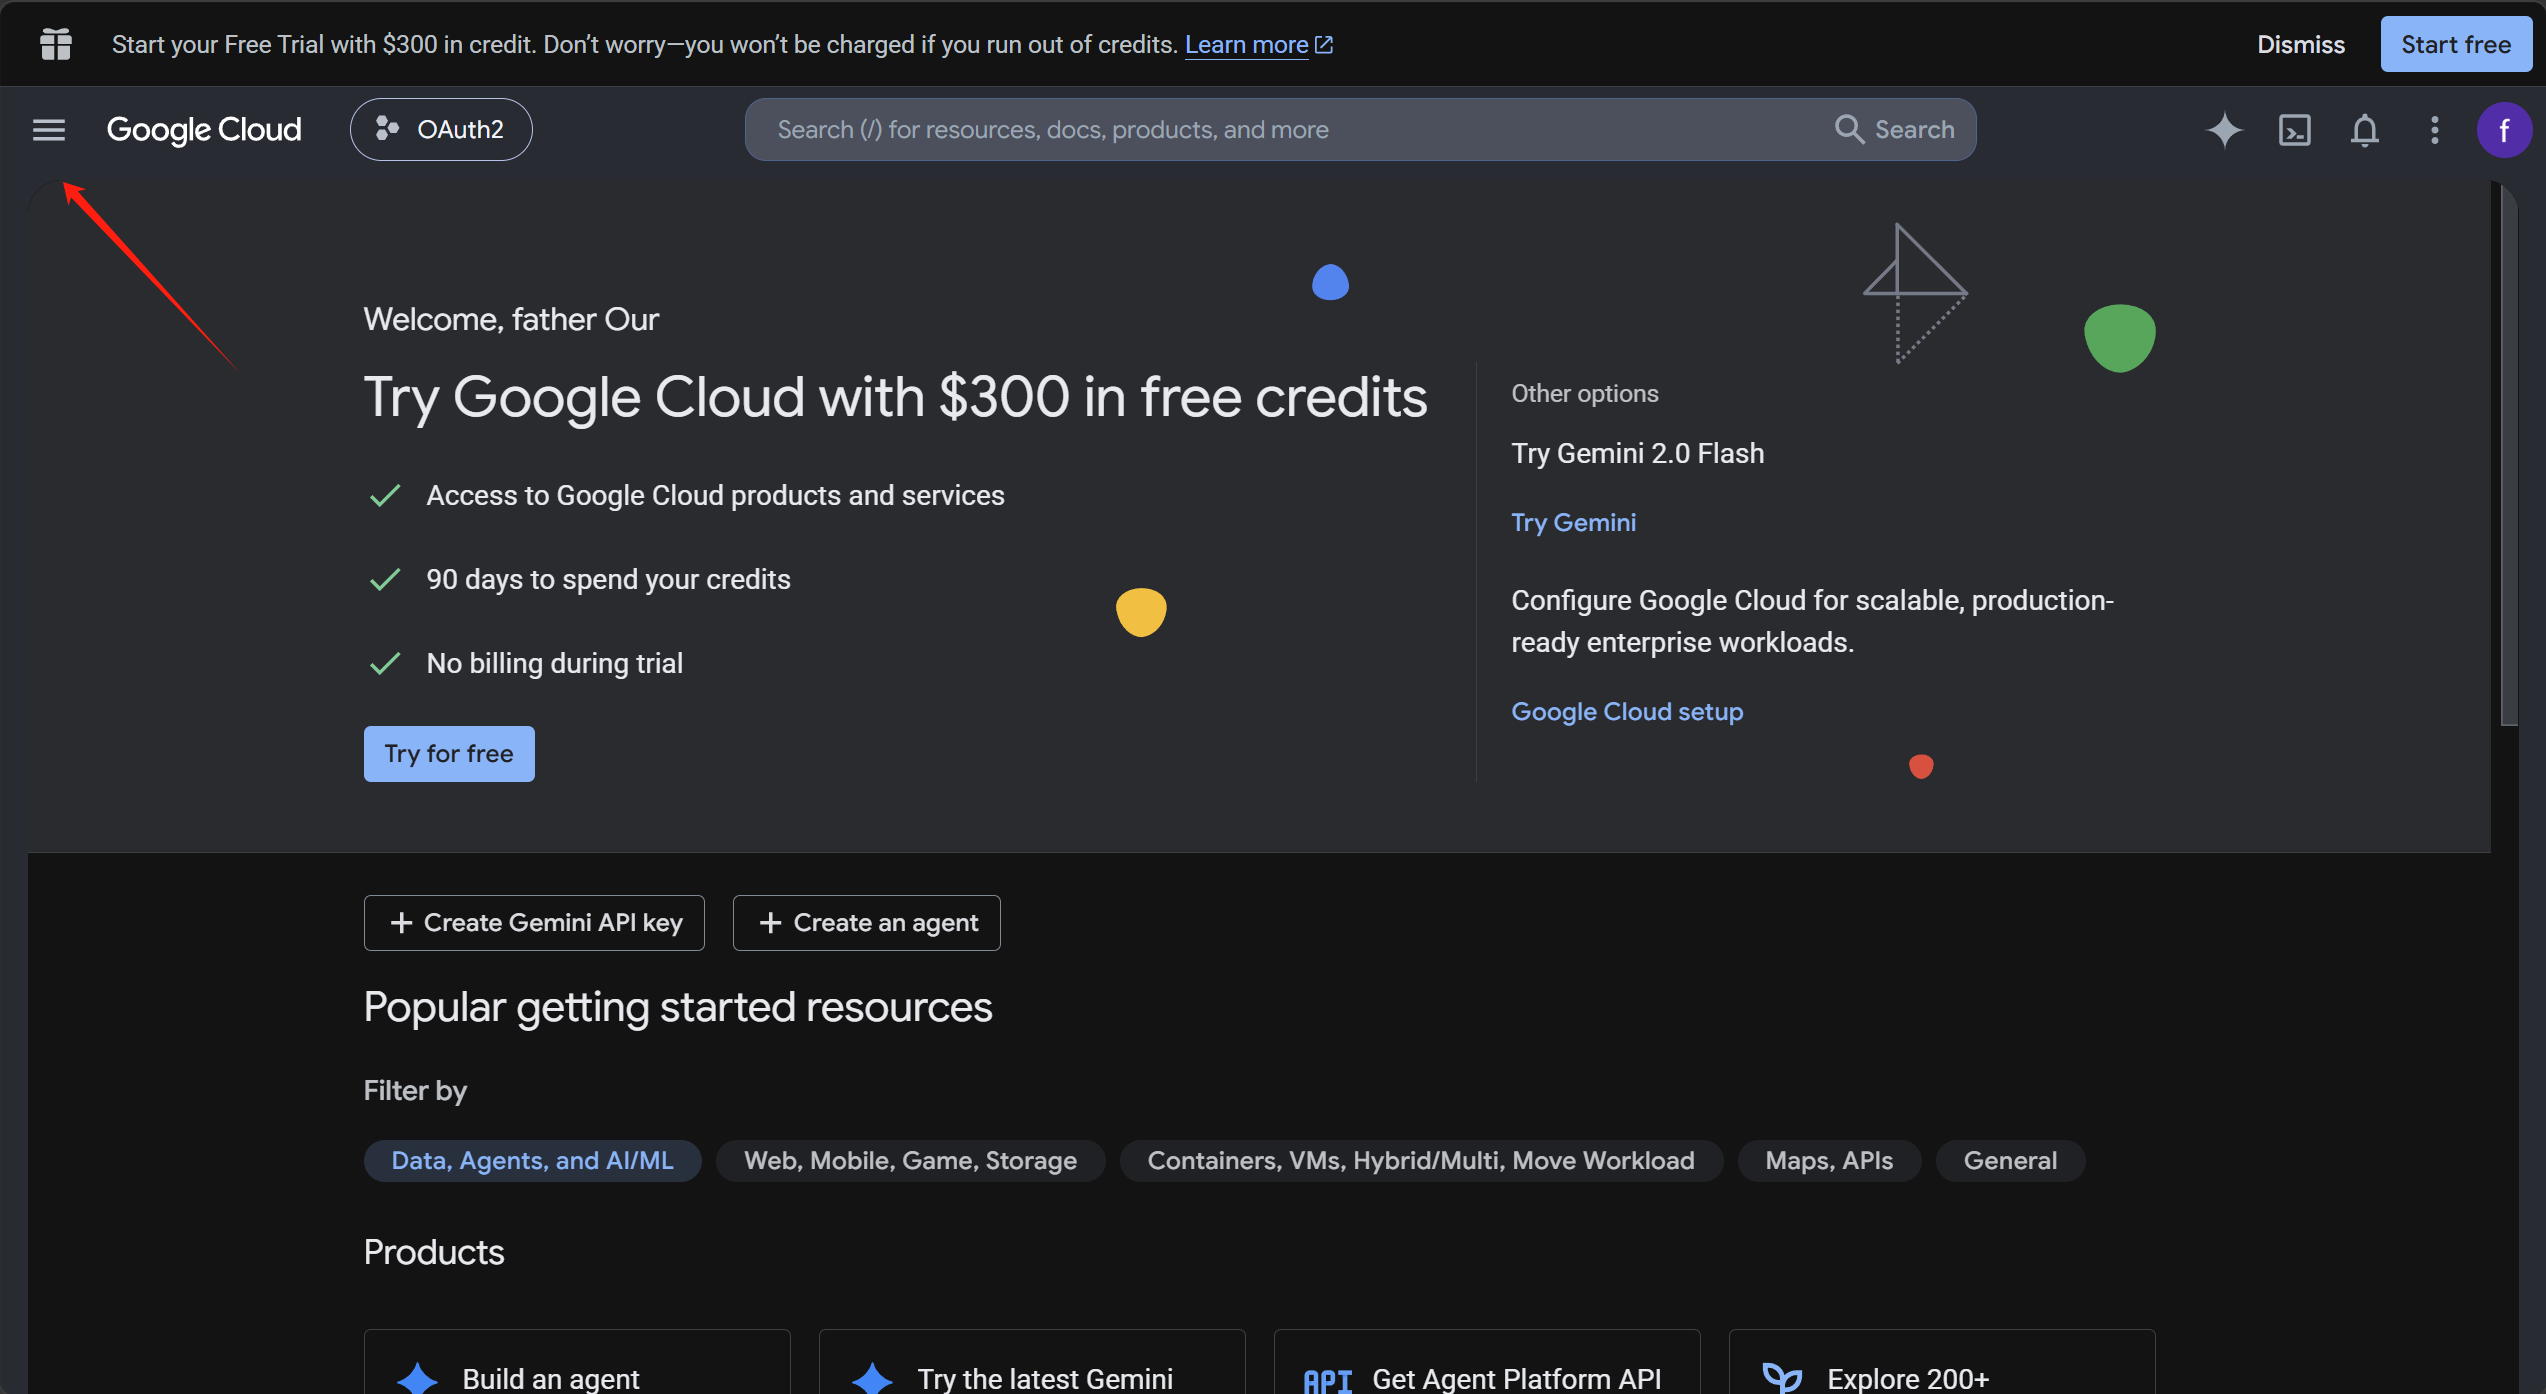Open the Explore 200+ card
Image resolution: width=2546 pixels, height=1394 pixels.
[x=1942, y=1363]
